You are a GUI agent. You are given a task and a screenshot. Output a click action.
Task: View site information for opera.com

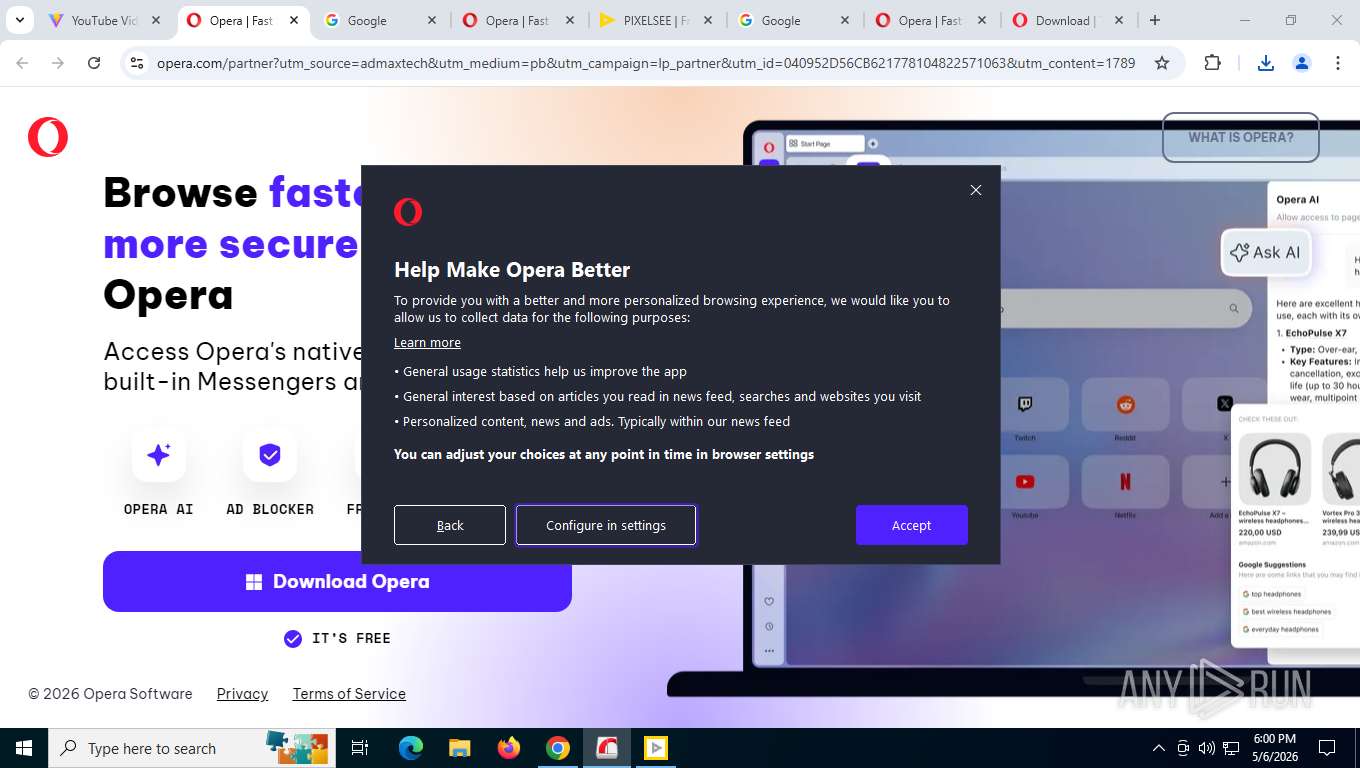[137, 63]
